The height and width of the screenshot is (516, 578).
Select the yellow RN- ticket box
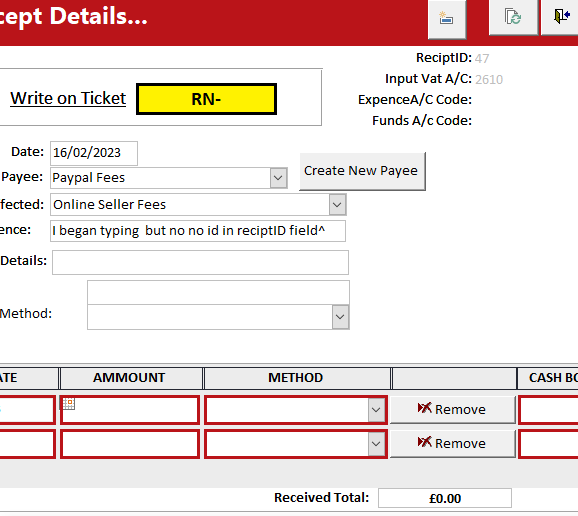point(206,99)
